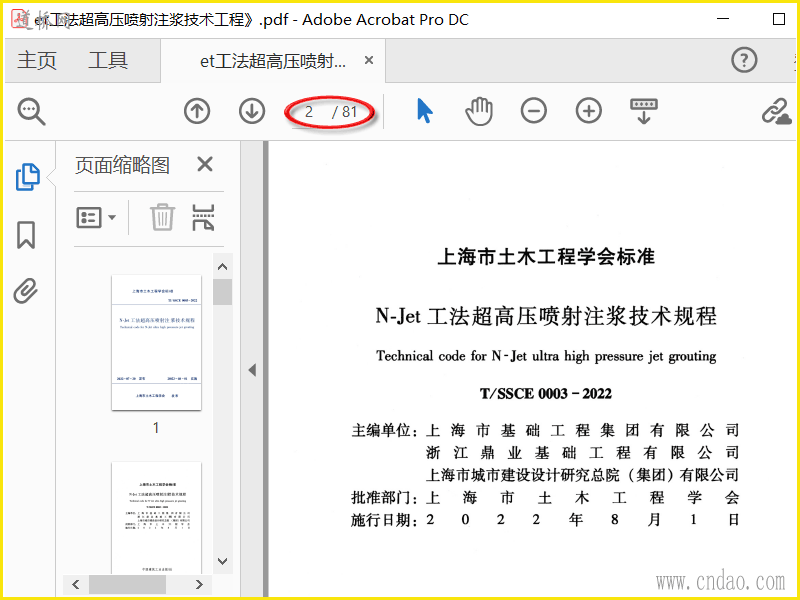Click the title N-Jet 工法超高压喷射注浆技术规程
This screenshot has width=800, height=600.
pos(546,316)
